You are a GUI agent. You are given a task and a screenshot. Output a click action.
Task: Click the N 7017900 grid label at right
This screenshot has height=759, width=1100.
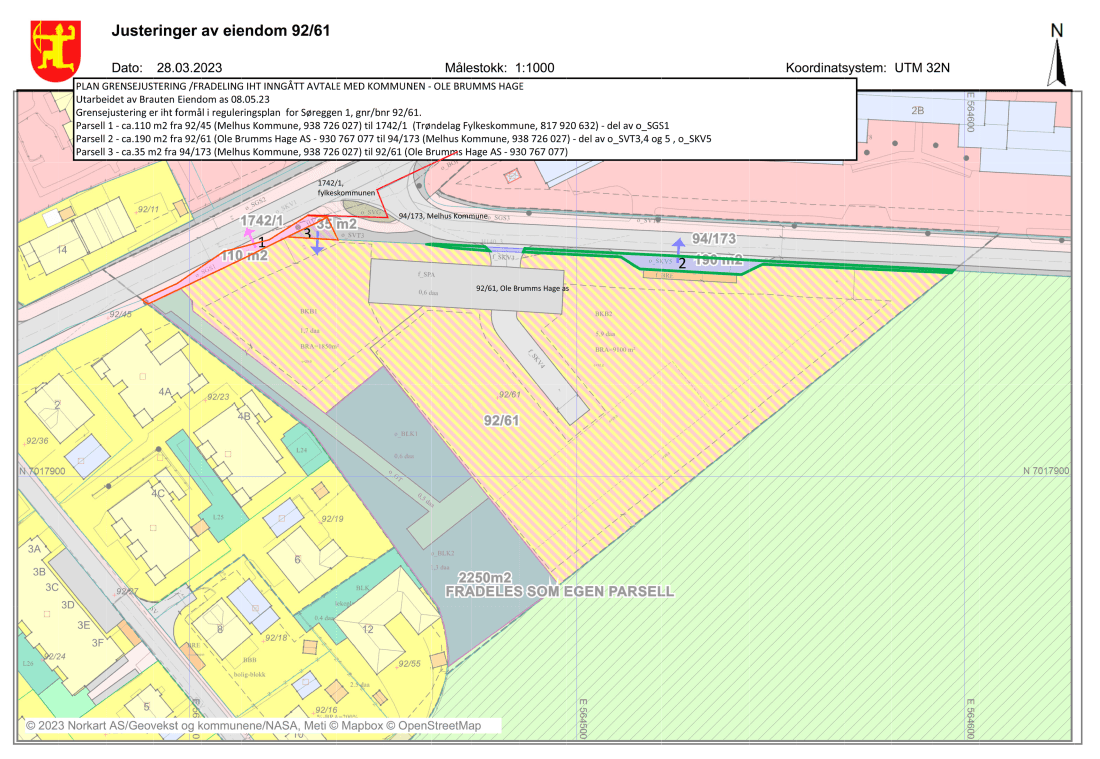point(1046,471)
